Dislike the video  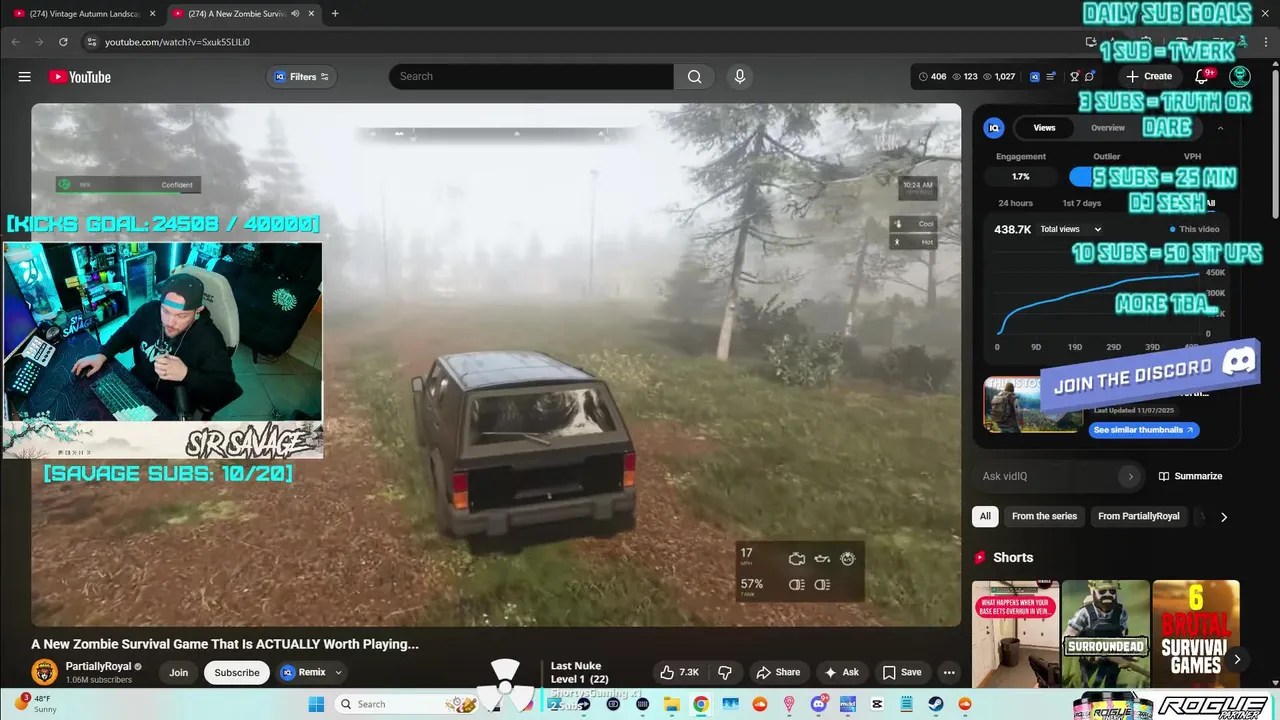click(726, 672)
